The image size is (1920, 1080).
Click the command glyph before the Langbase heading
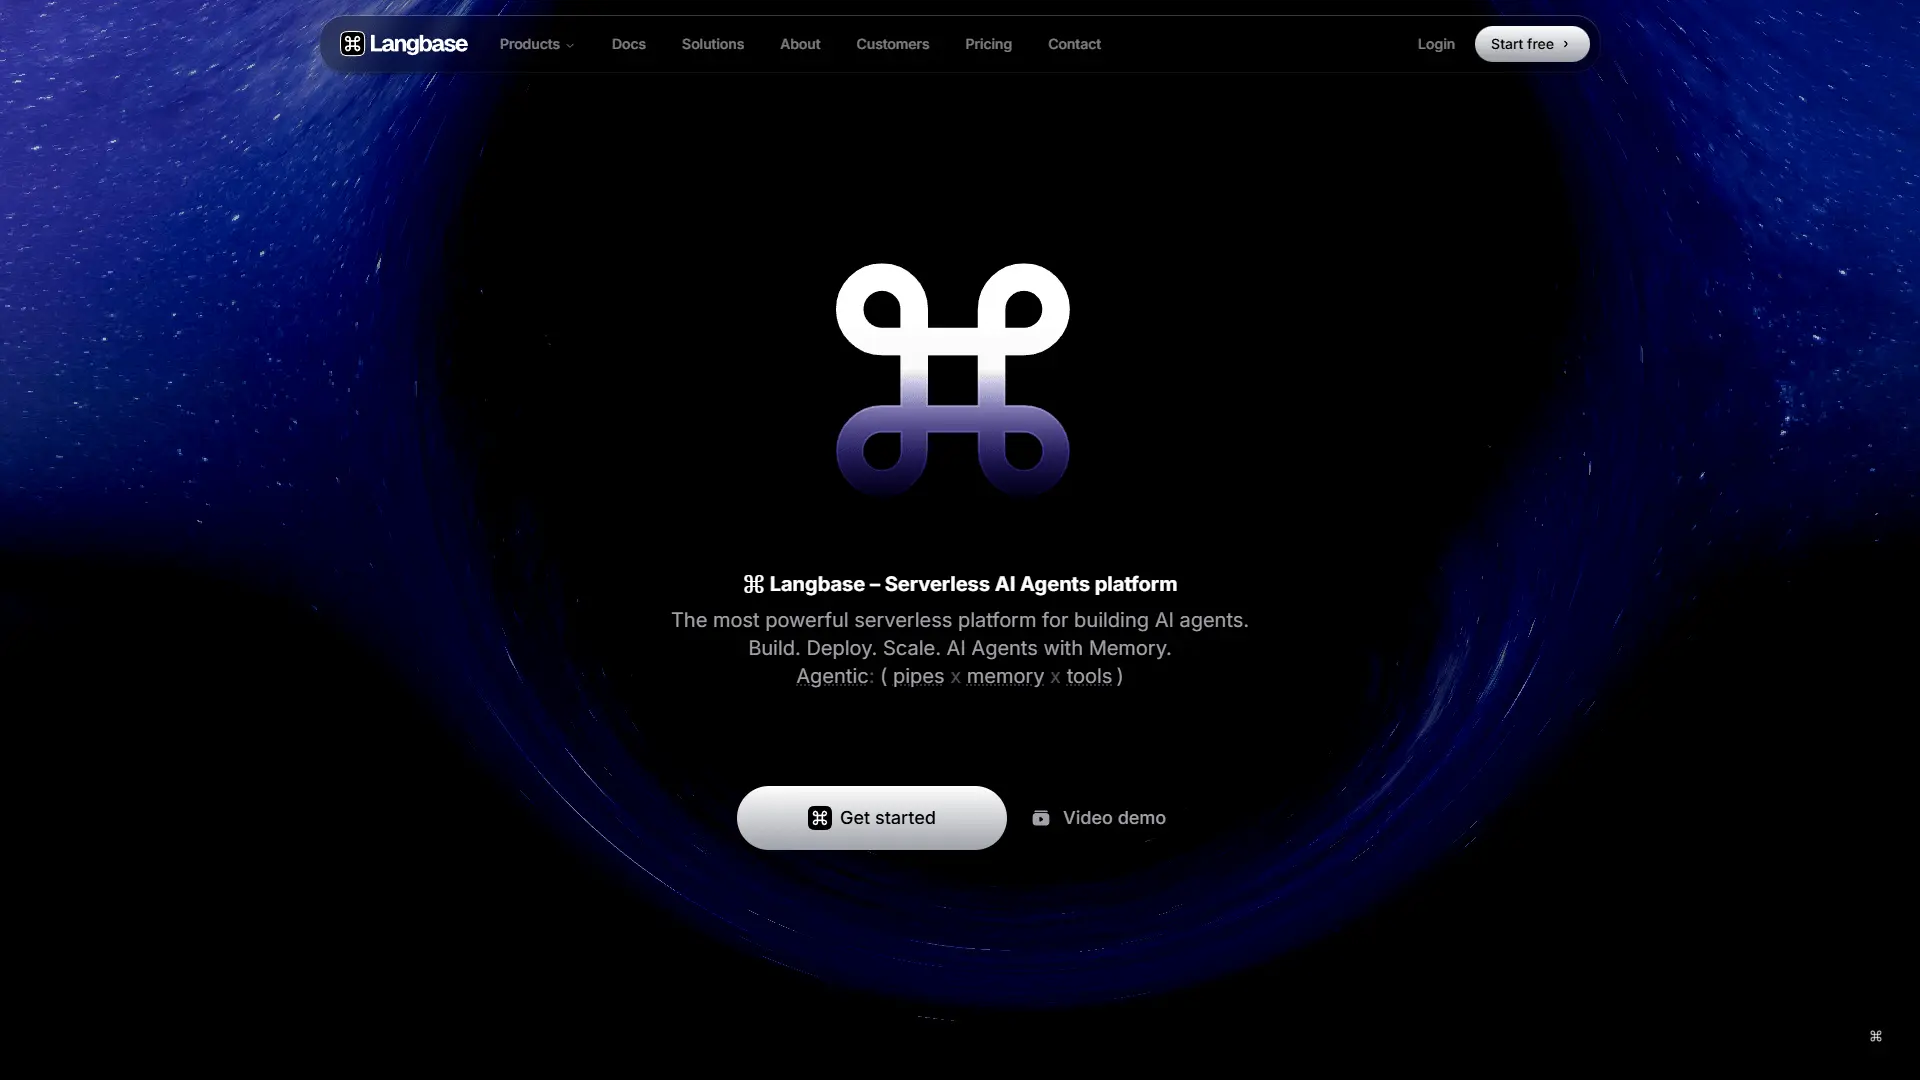(753, 584)
